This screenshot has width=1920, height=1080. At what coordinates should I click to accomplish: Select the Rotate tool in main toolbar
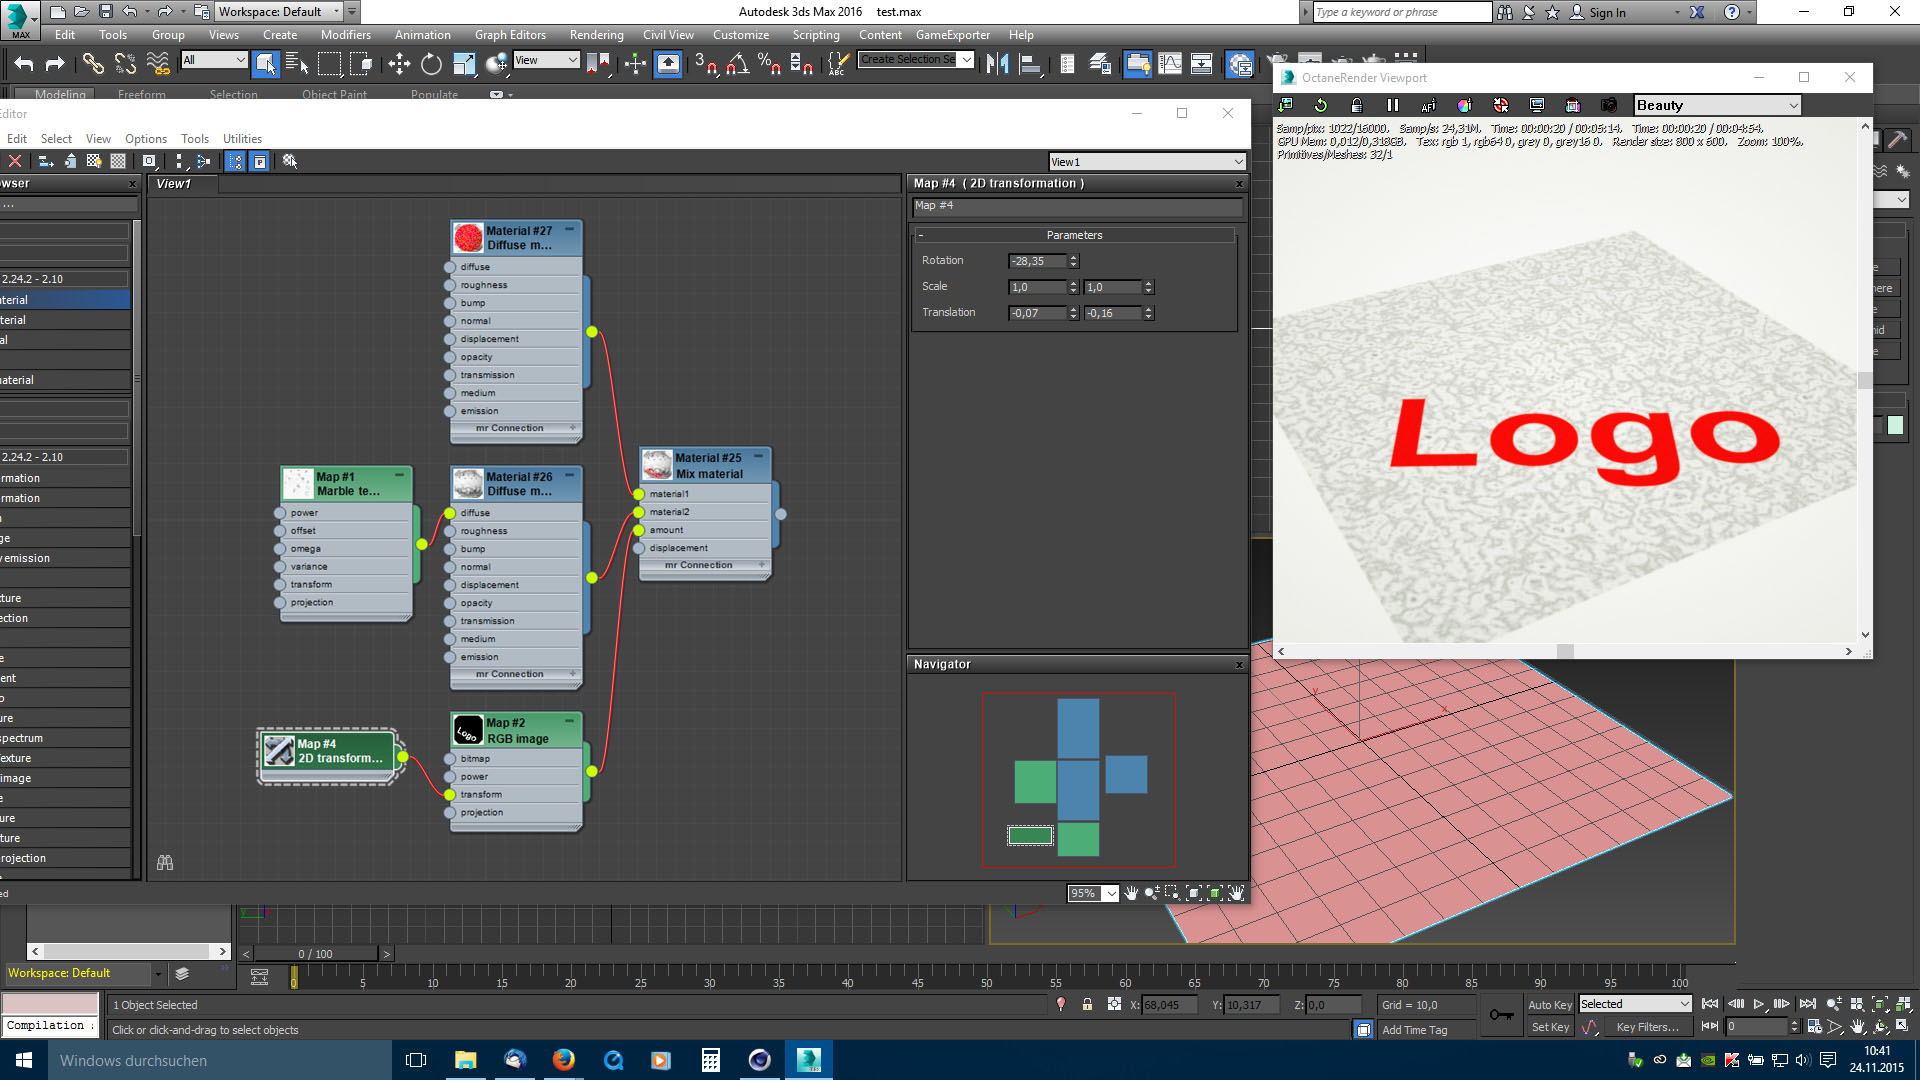(431, 64)
